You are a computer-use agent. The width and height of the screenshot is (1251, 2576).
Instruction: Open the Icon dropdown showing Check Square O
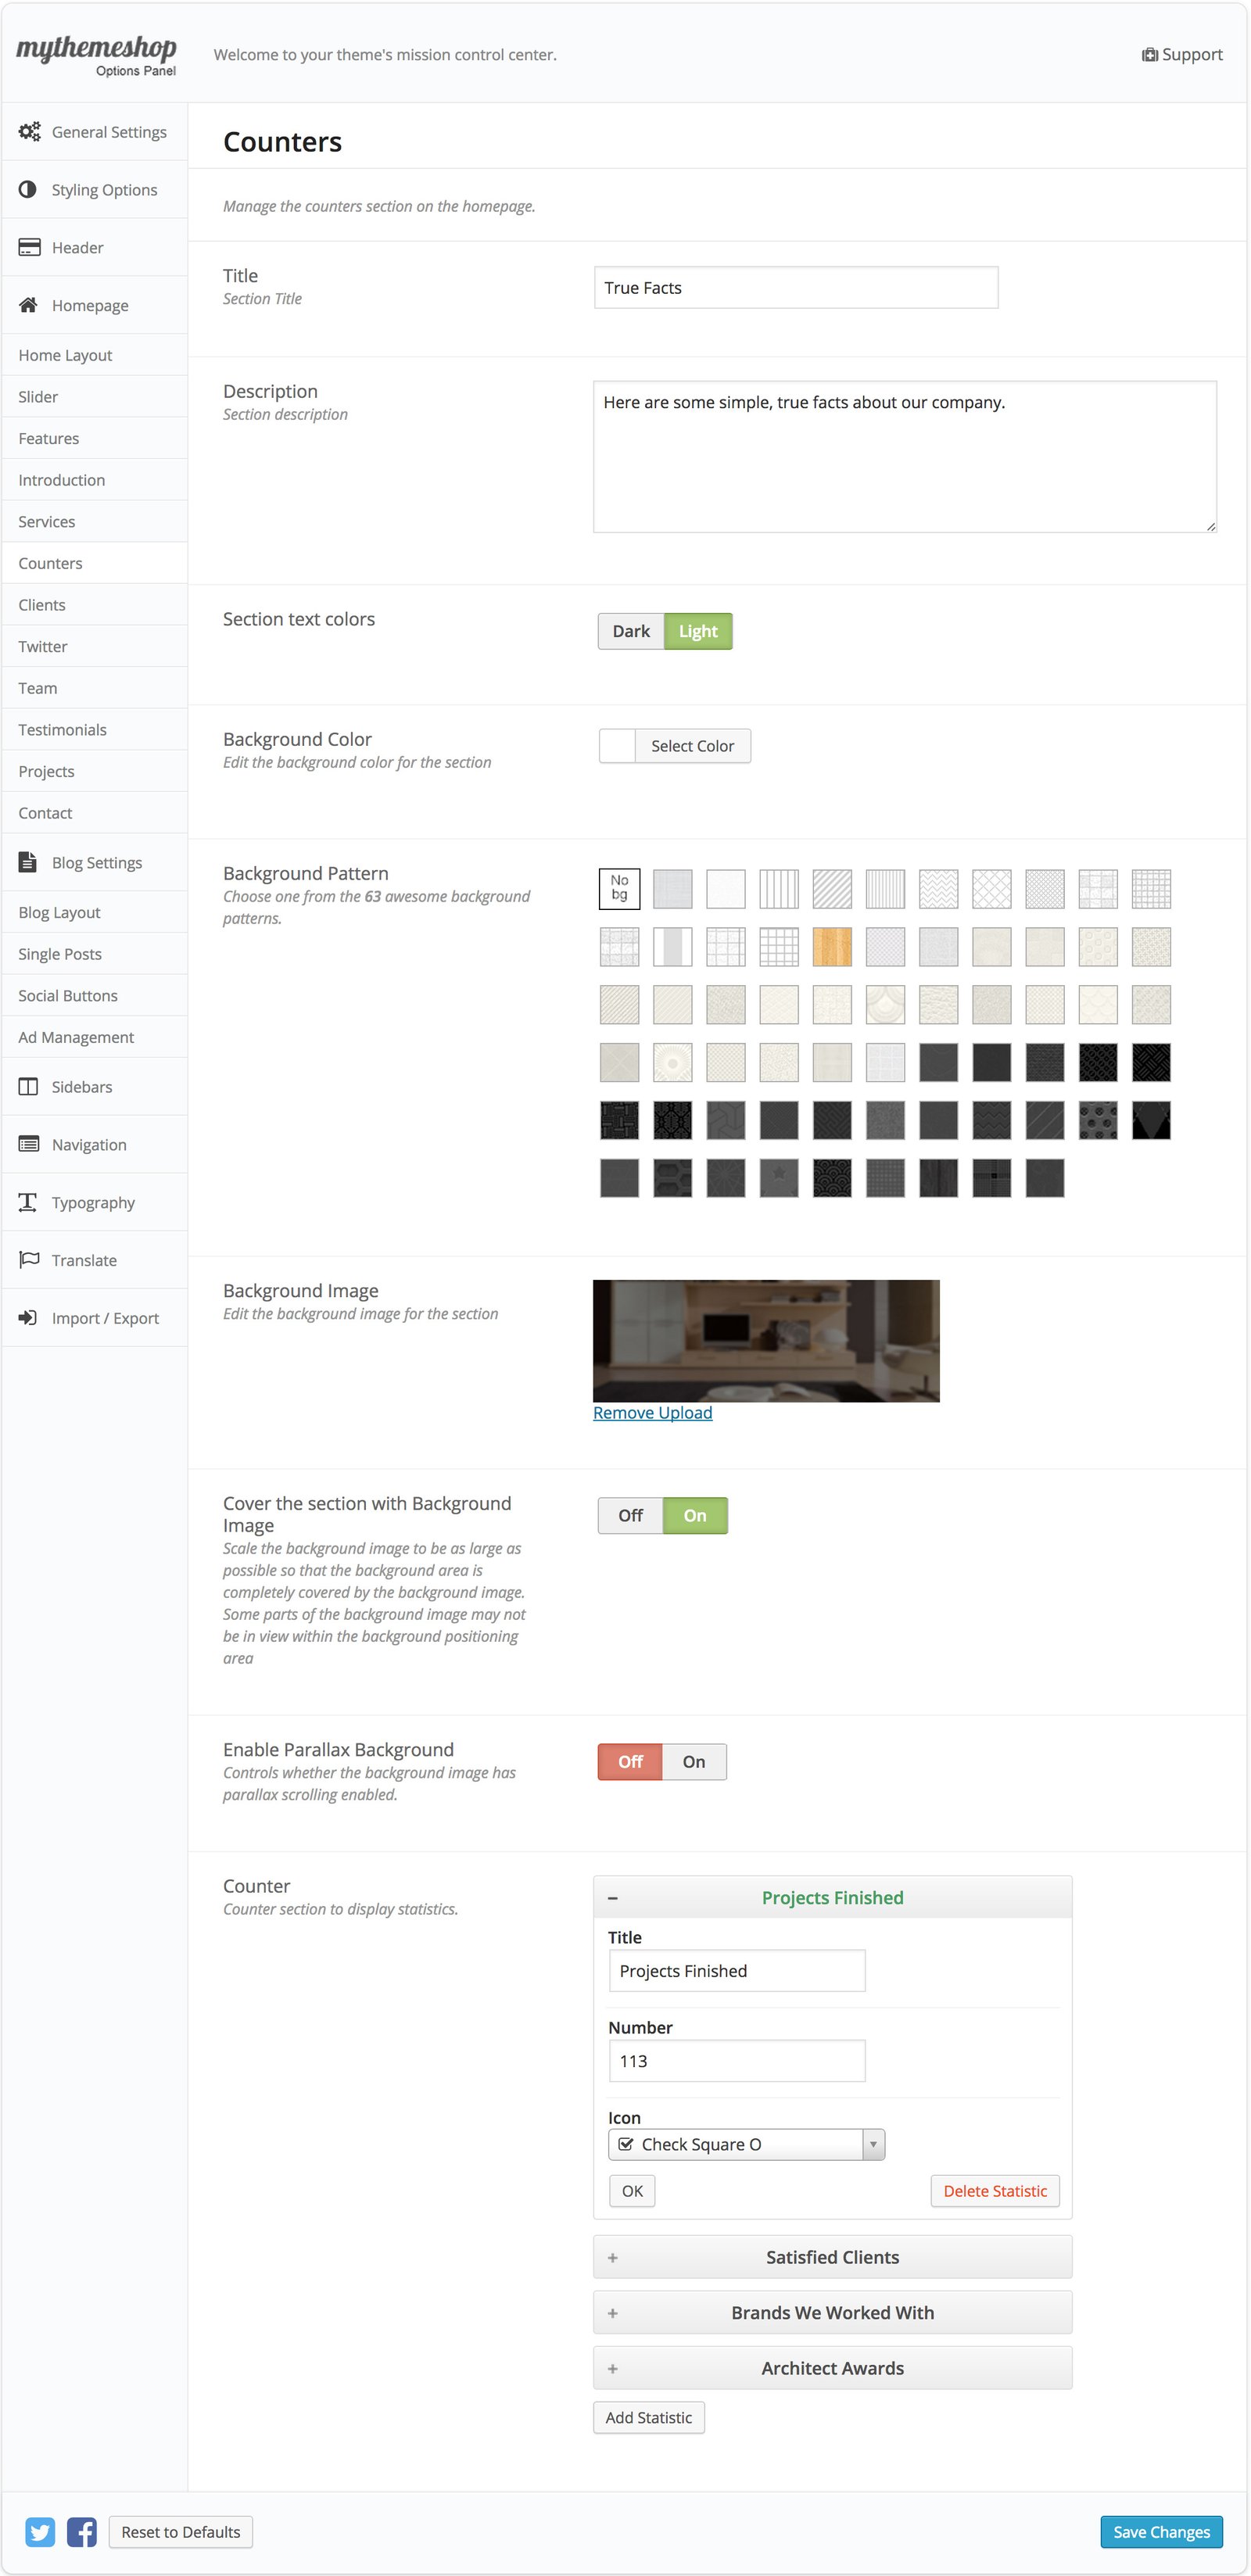click(x=746, y=2144)
